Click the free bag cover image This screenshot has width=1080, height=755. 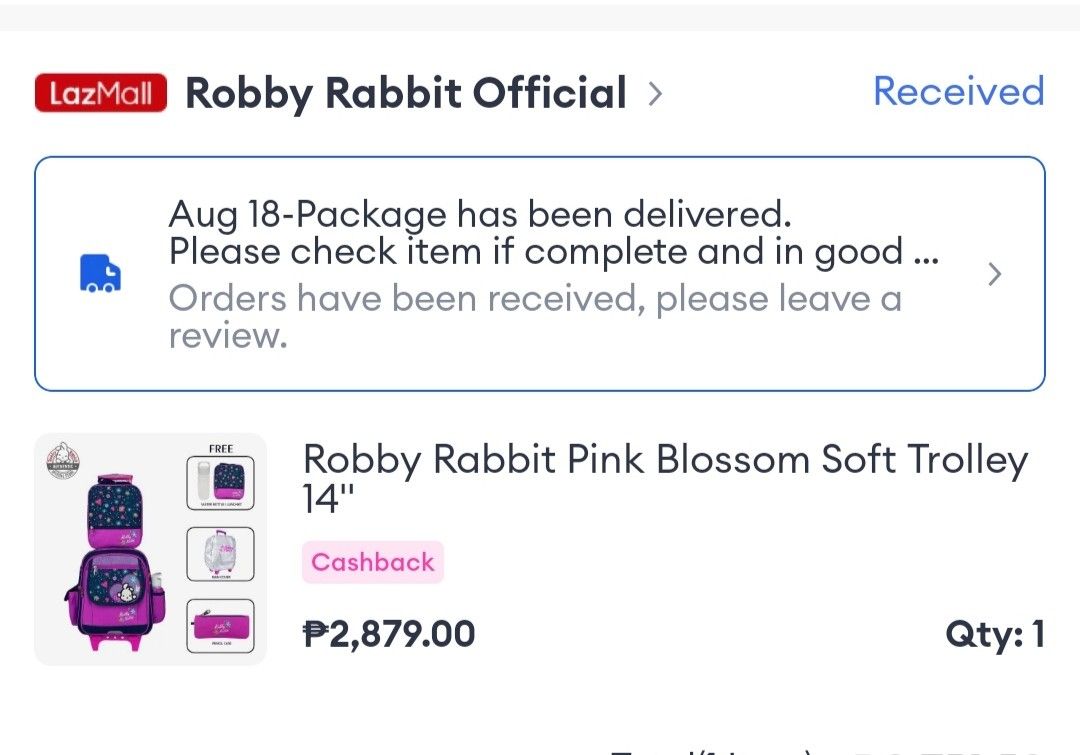[x=219, y=554]
